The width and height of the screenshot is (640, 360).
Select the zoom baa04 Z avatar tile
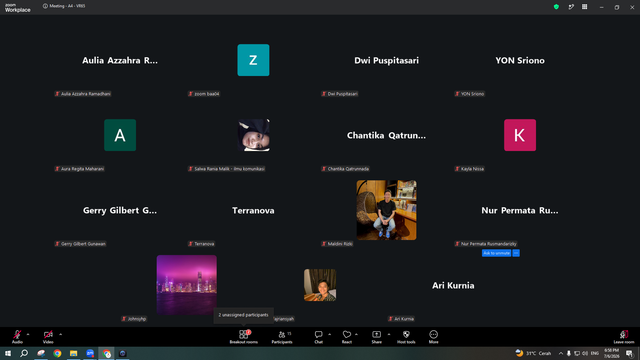pos(253,60)
